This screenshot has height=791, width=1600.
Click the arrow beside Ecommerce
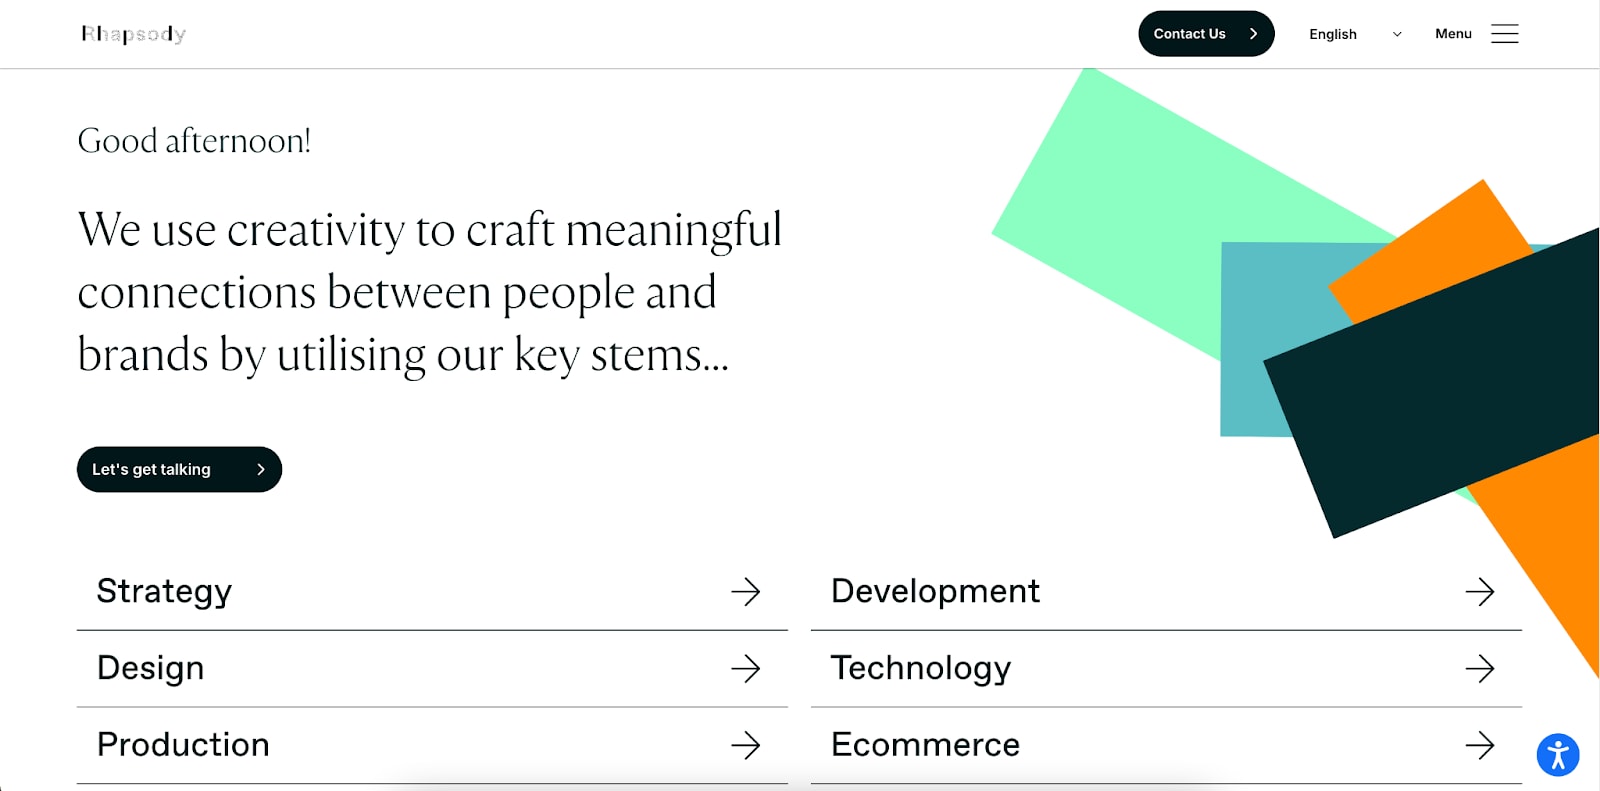coord(1479,745)
